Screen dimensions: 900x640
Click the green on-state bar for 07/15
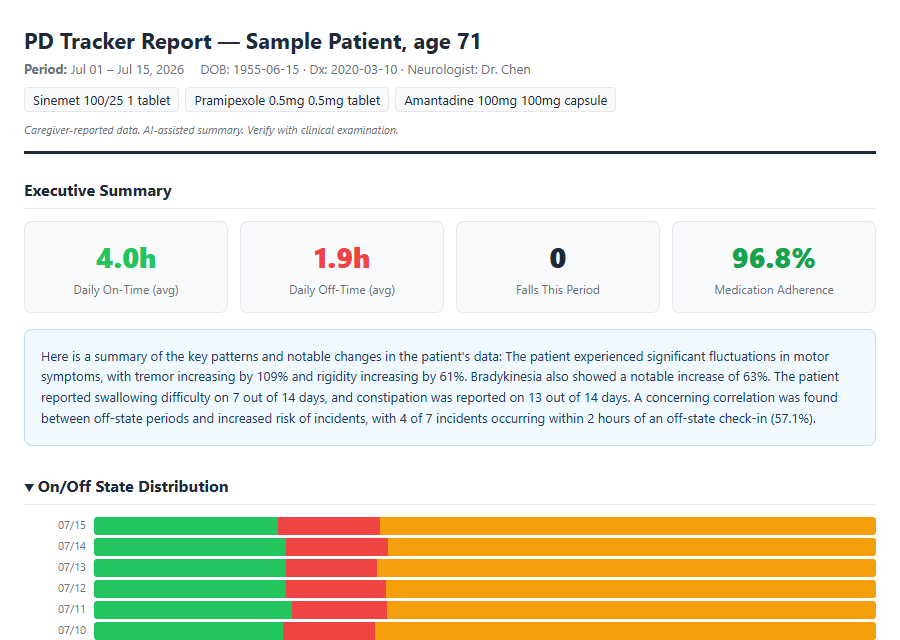pos(186,526)
